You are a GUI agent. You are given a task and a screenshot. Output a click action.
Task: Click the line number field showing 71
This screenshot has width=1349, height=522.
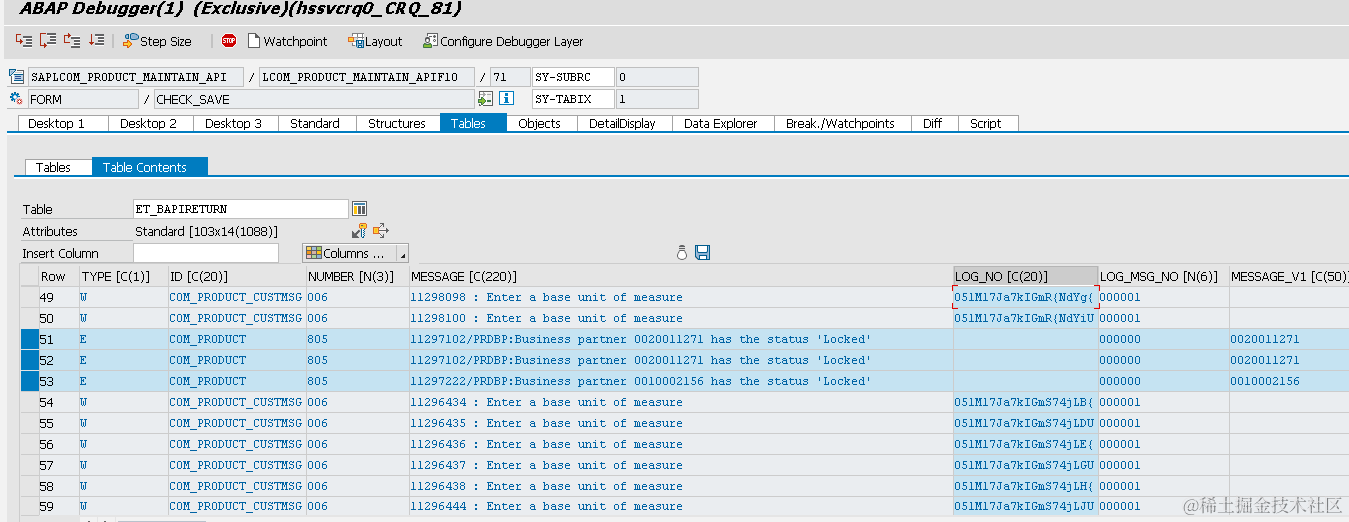[510, 77]
